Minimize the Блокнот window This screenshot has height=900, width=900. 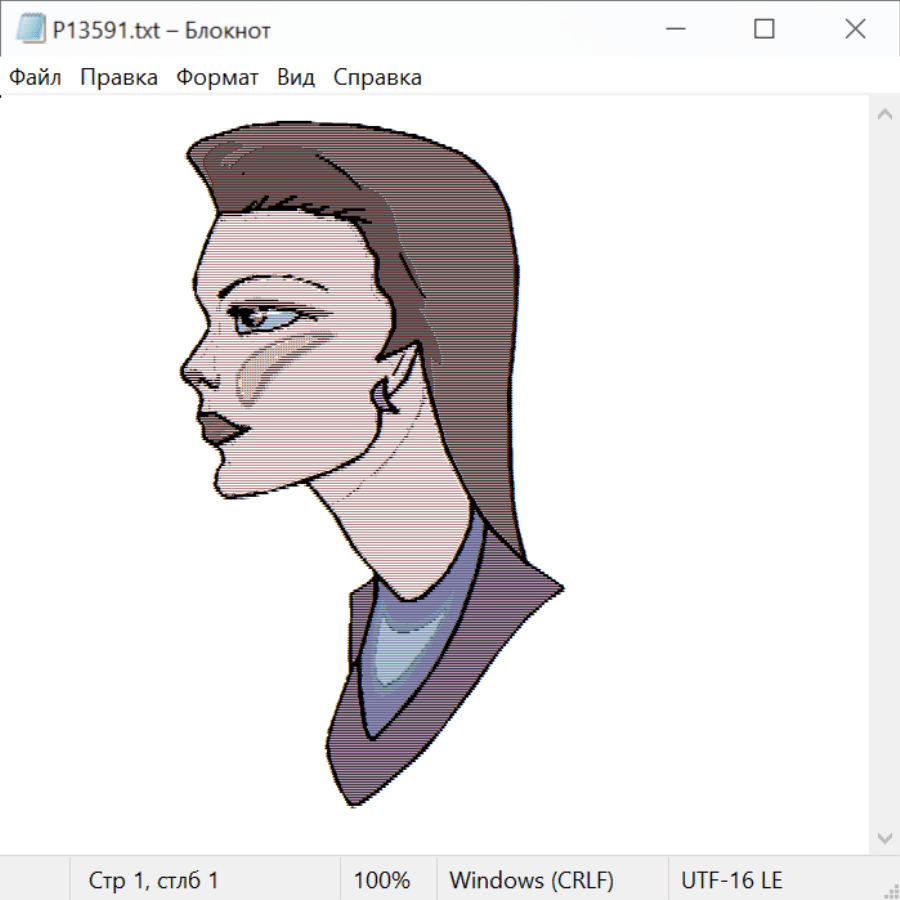(673, 30)
